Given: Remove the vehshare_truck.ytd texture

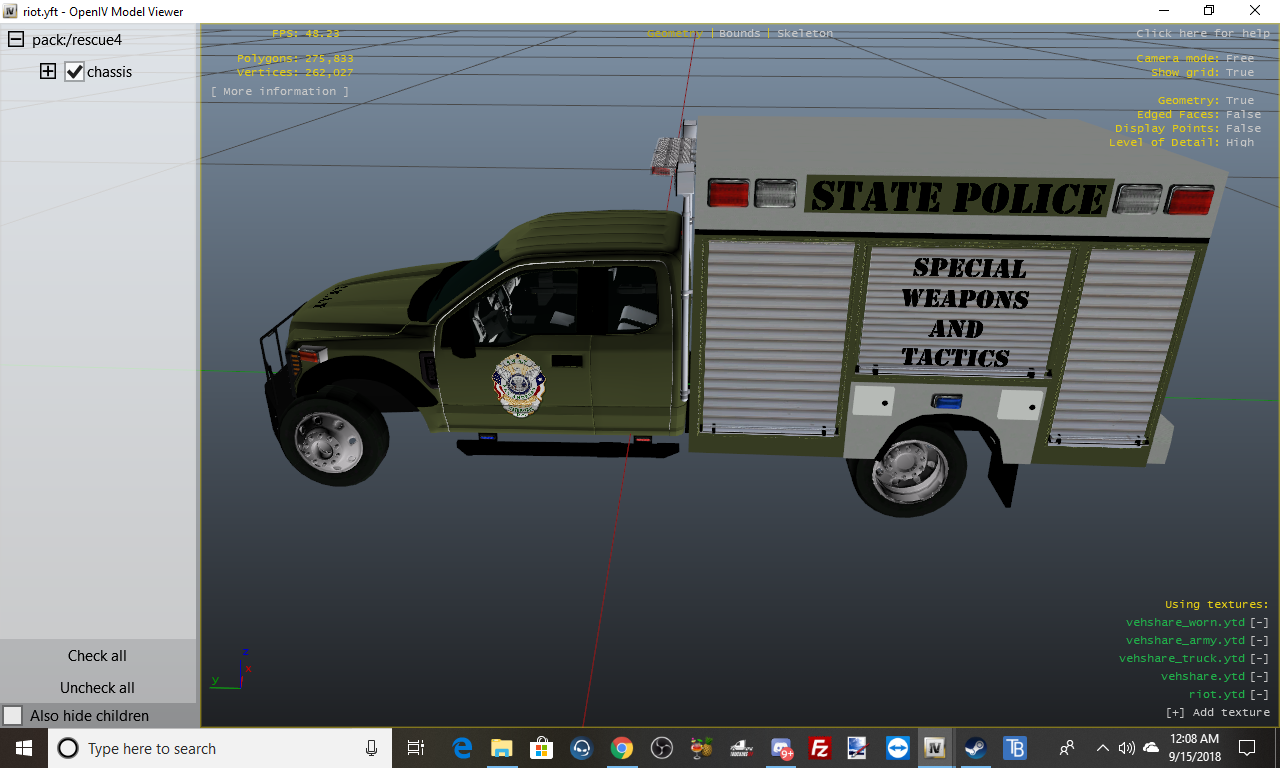Looking at the screenshot, I should (1260, 659).
